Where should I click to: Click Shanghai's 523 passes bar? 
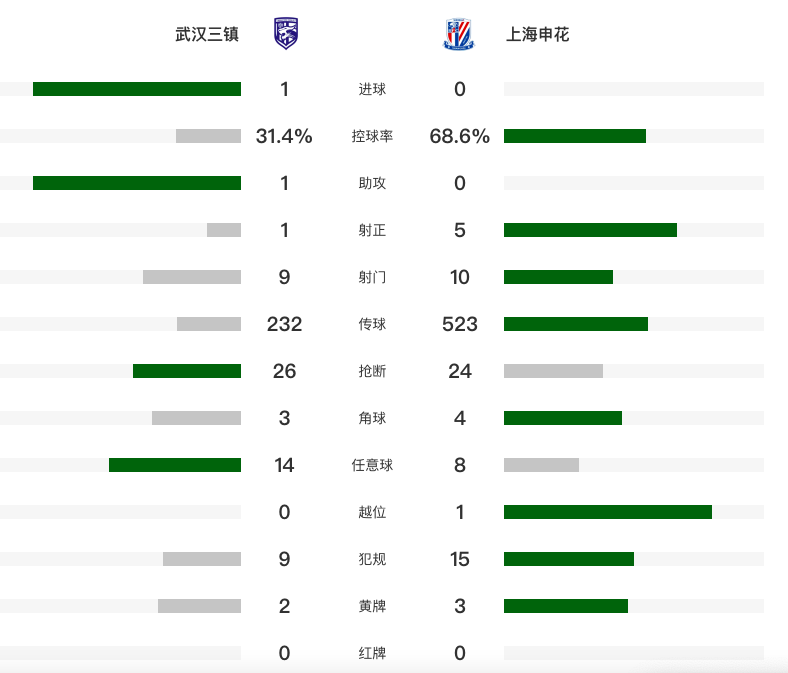(576, 324)
